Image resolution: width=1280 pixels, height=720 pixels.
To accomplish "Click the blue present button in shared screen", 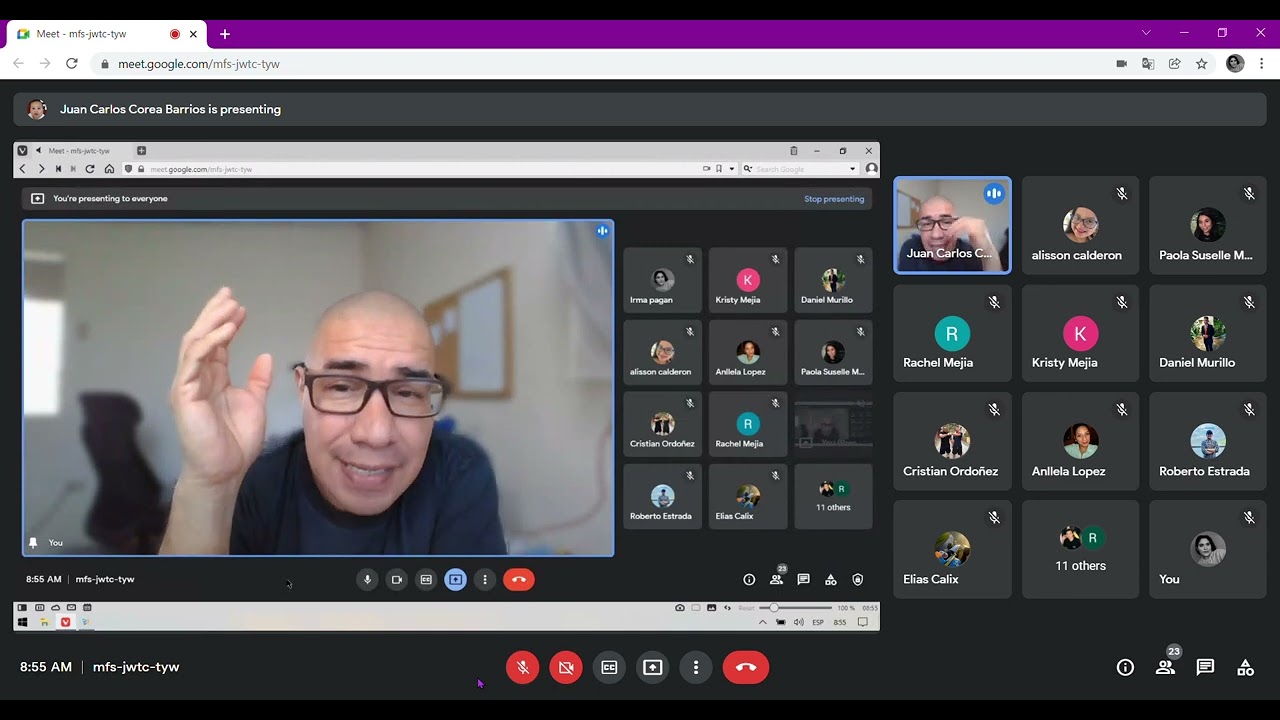I will pyautogui.click(x=455, y=579).
